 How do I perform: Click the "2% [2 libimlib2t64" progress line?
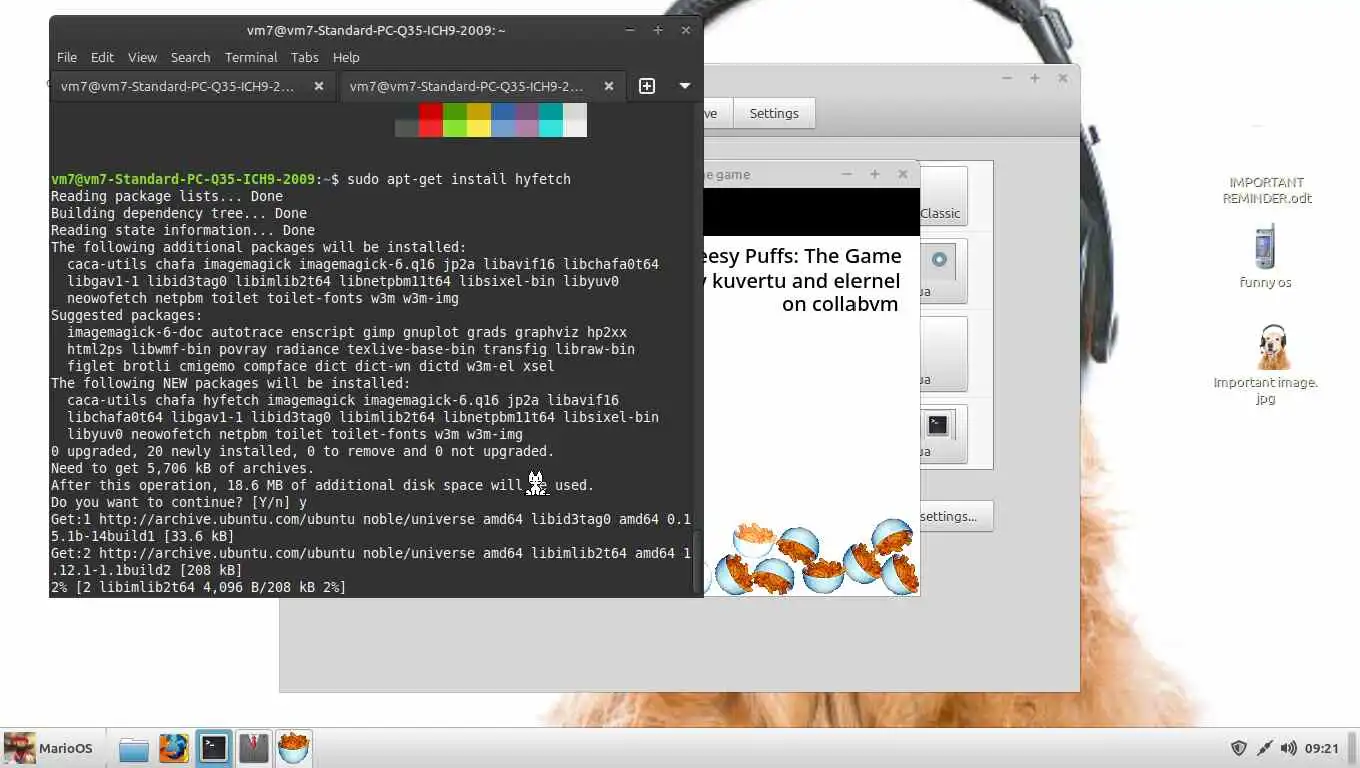pos(199,587)
